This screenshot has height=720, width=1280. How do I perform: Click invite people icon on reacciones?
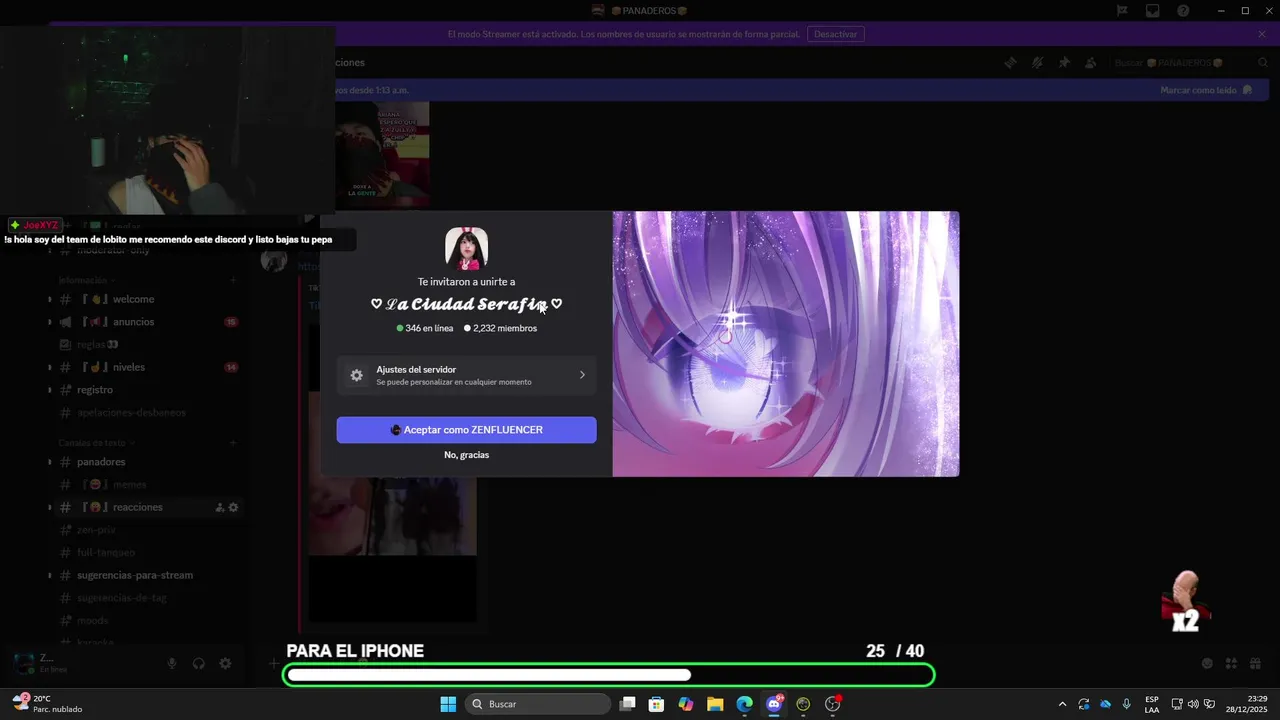point(219,507)
